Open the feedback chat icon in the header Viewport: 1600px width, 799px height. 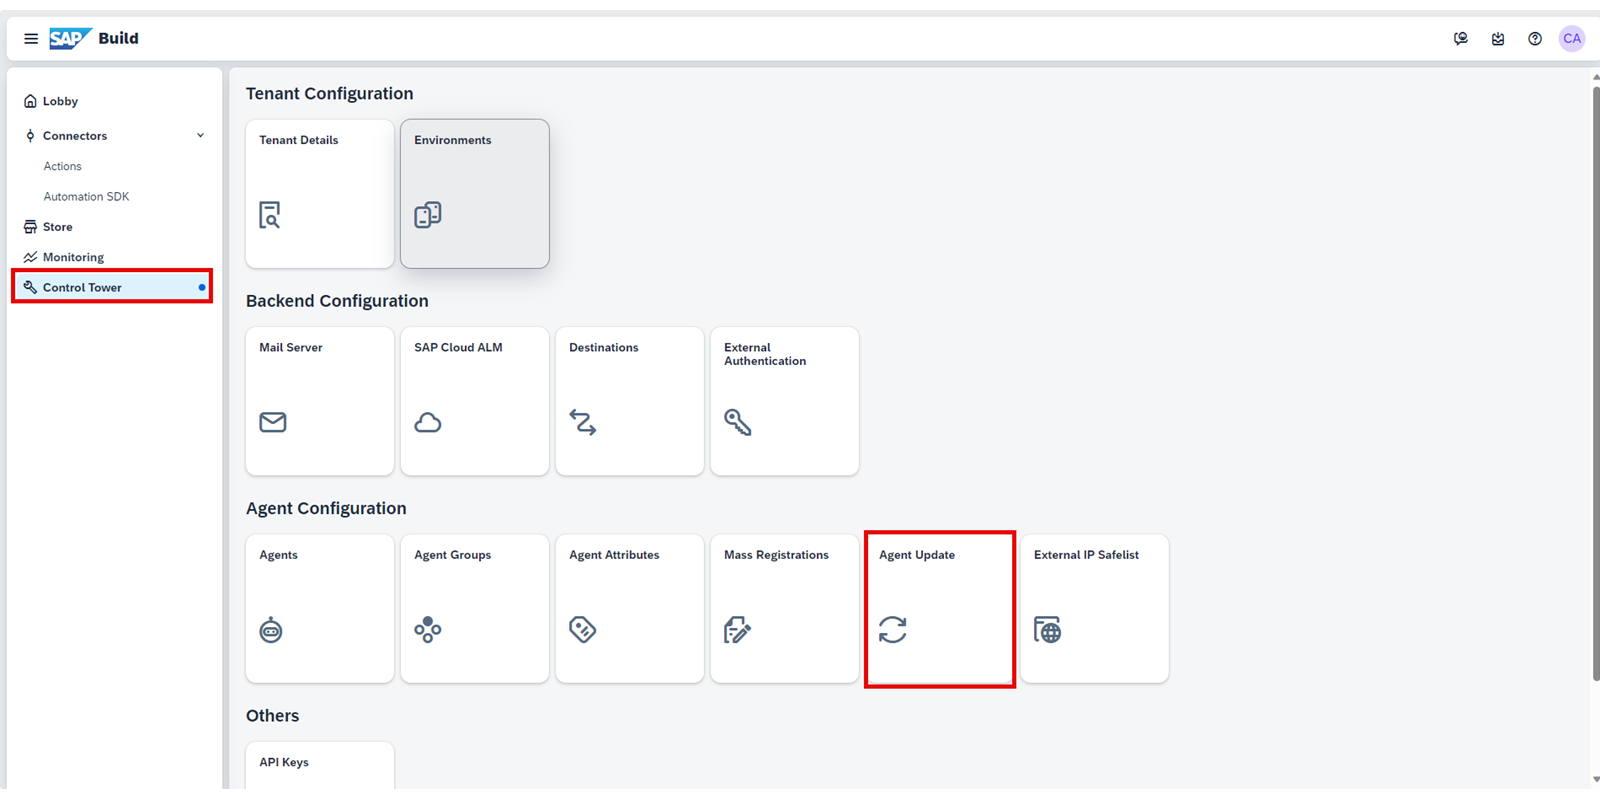pyautogui.click(x=1461, y=39)
